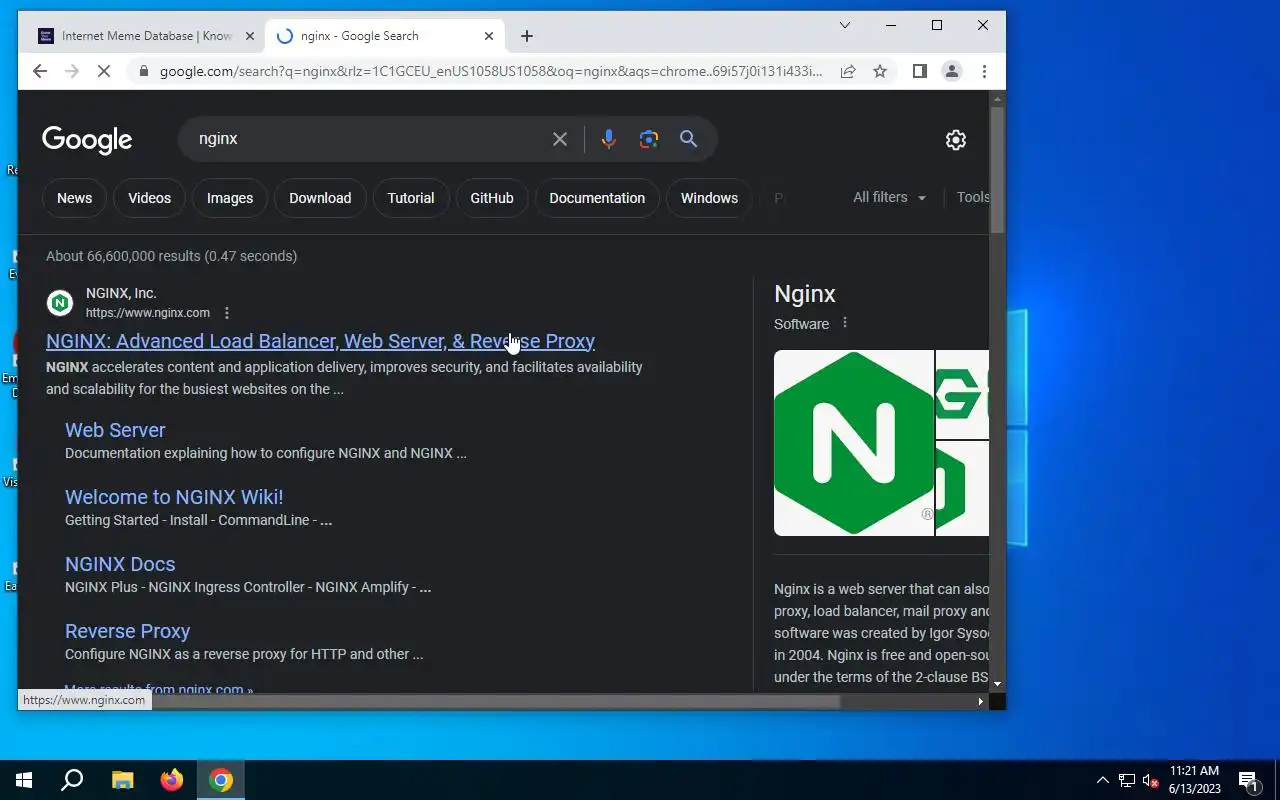
Task: Click the magnifier search button
Action: 688,139
